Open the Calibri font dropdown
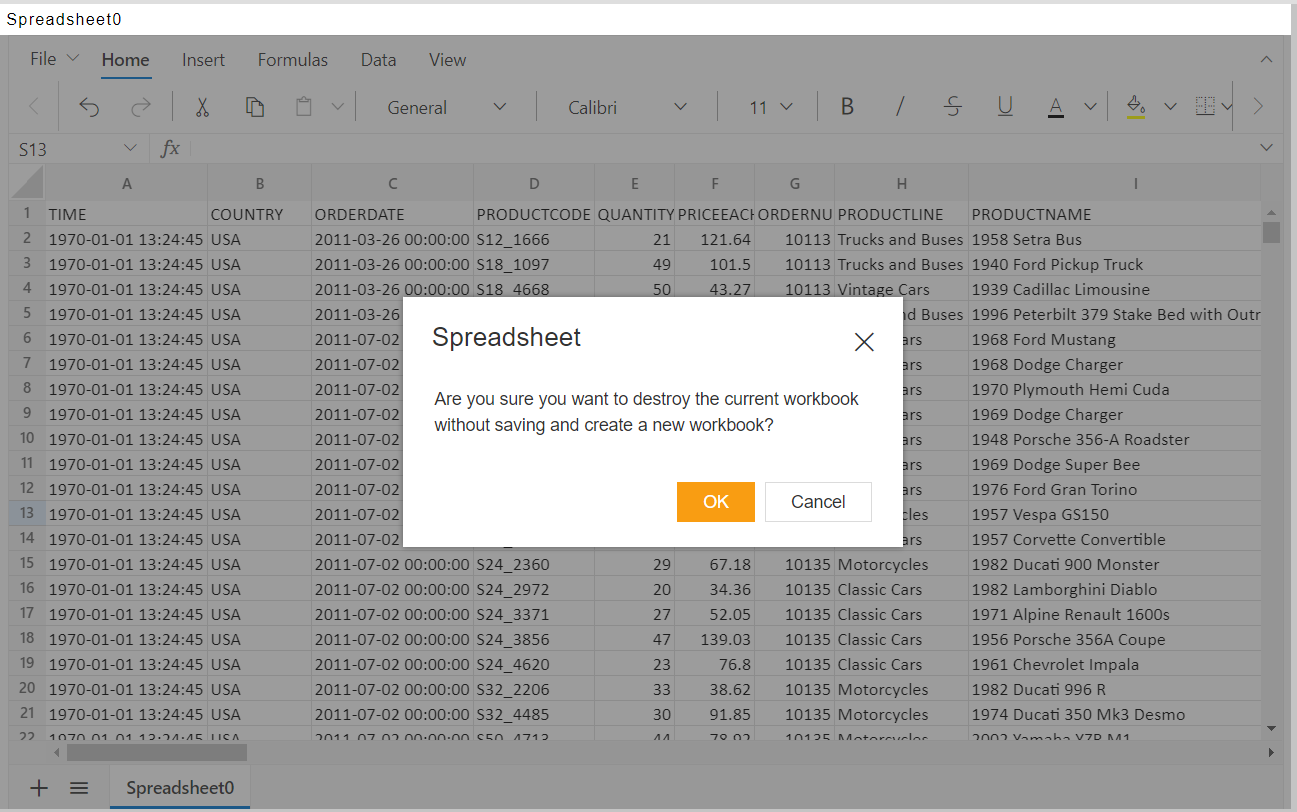The image size is (1297, 812). click(x=627, y=107)
